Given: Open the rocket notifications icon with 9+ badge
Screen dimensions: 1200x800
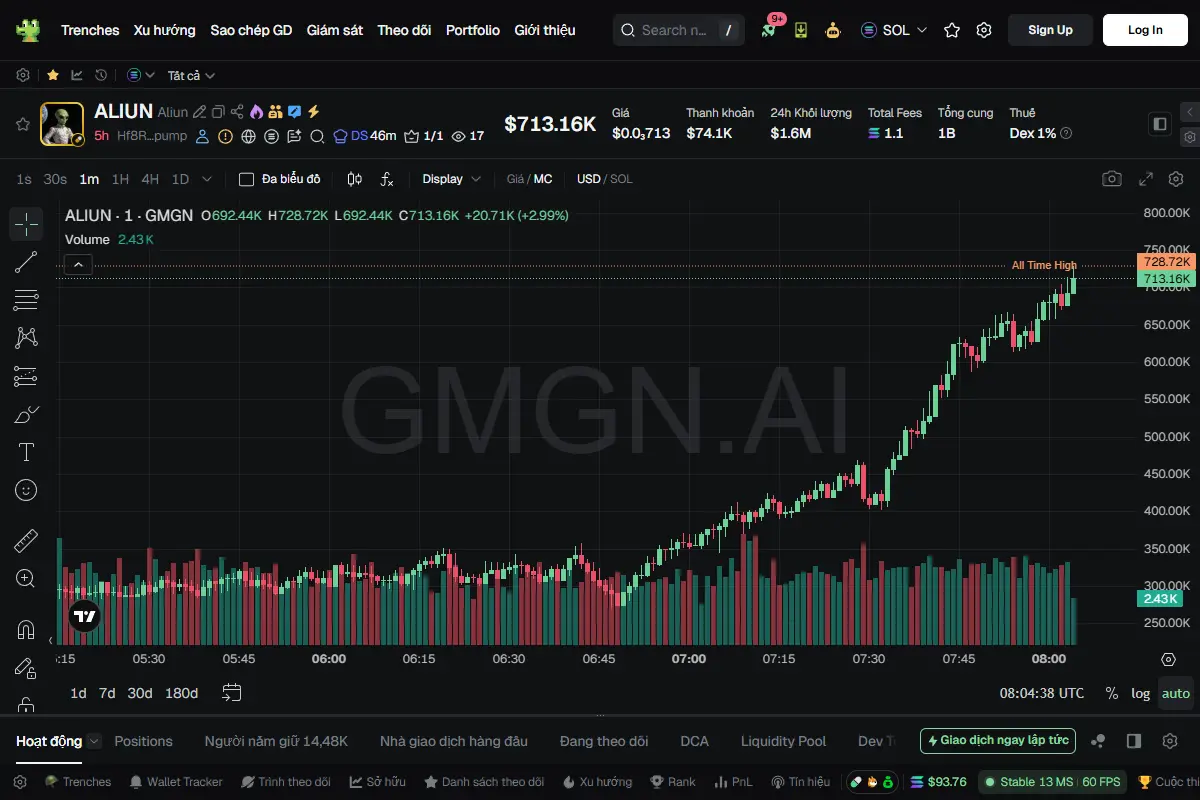Looking at the screenshot, I should [769, 30].
